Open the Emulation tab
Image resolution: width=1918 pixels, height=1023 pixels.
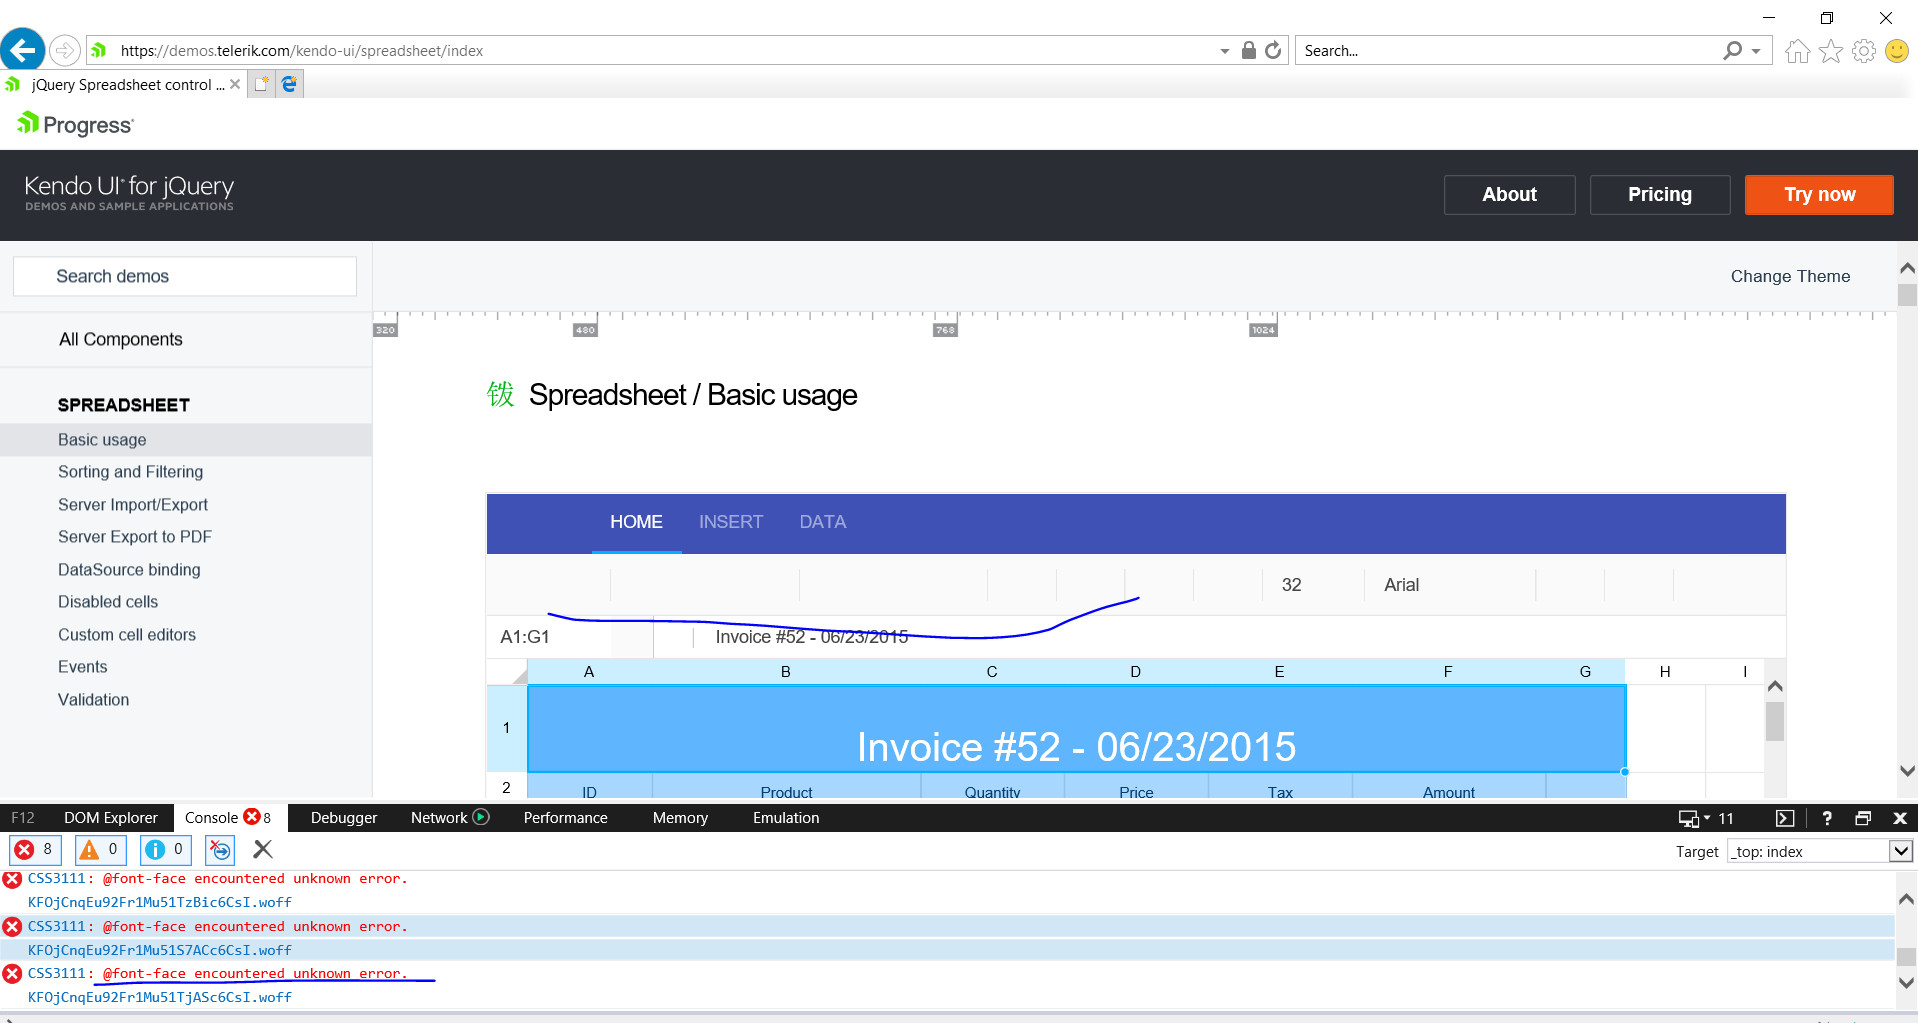pyautogui.click(x=786, y=818)
